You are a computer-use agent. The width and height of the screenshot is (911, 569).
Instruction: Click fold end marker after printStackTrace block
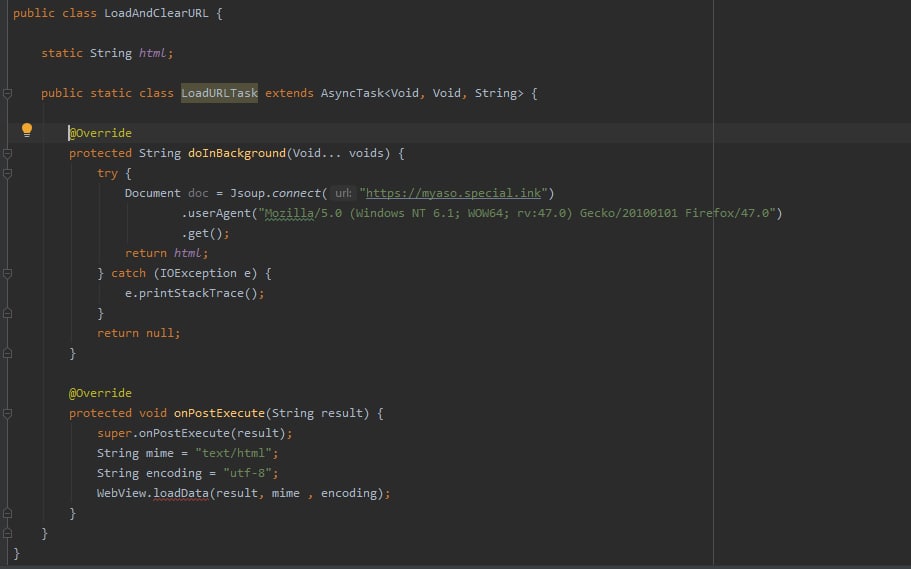click(x=8, y=313)
